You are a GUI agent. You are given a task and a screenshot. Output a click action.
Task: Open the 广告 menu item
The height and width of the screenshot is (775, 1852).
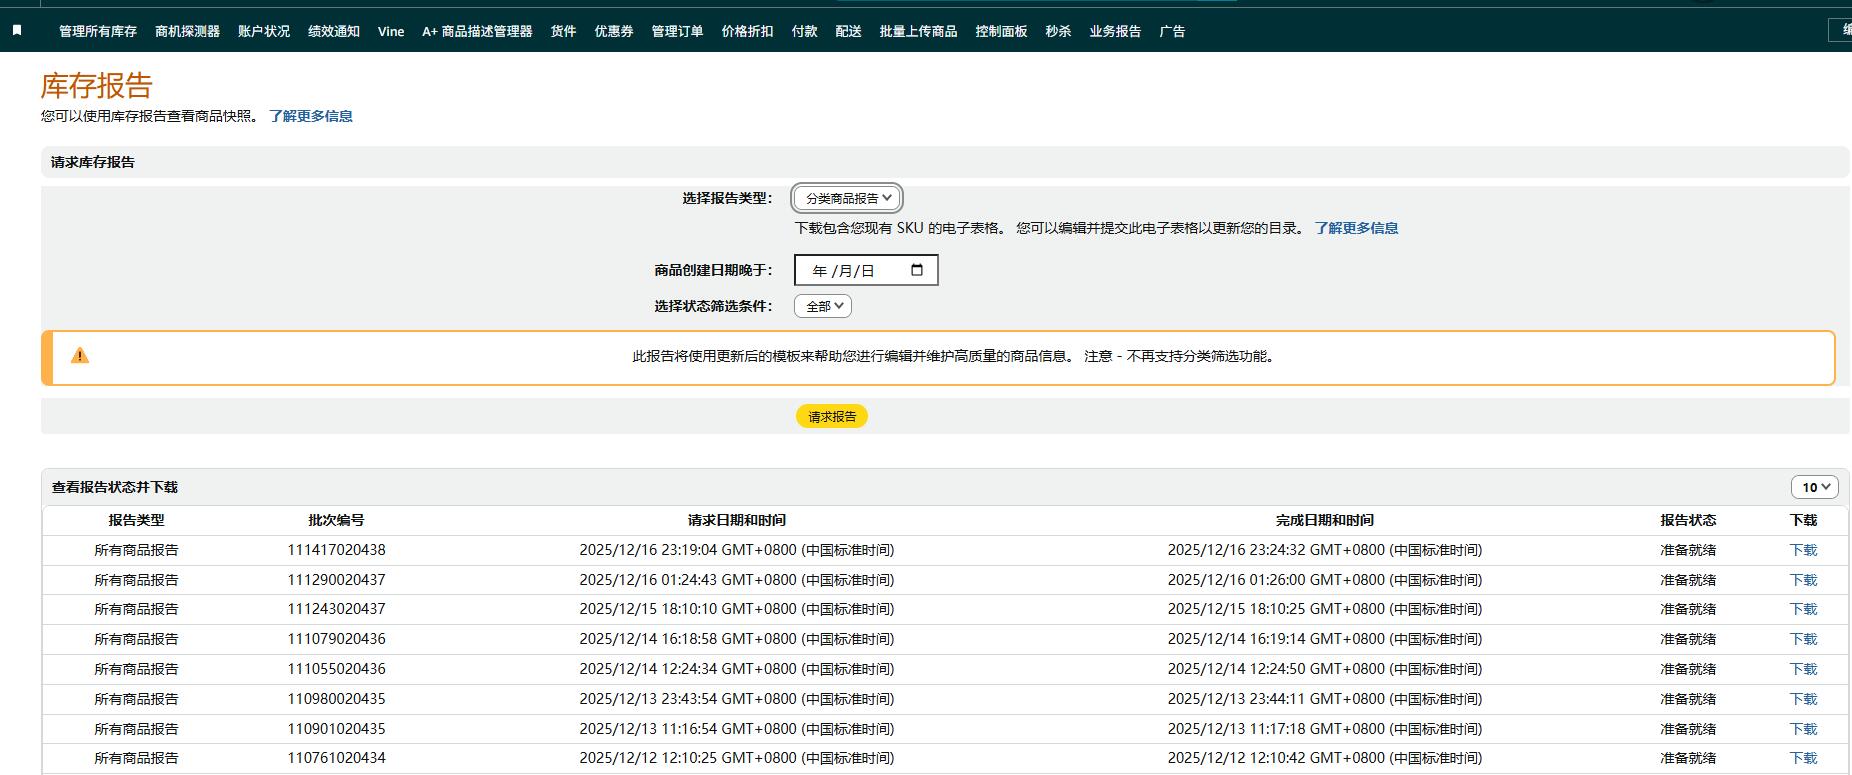click(1172, 31)
